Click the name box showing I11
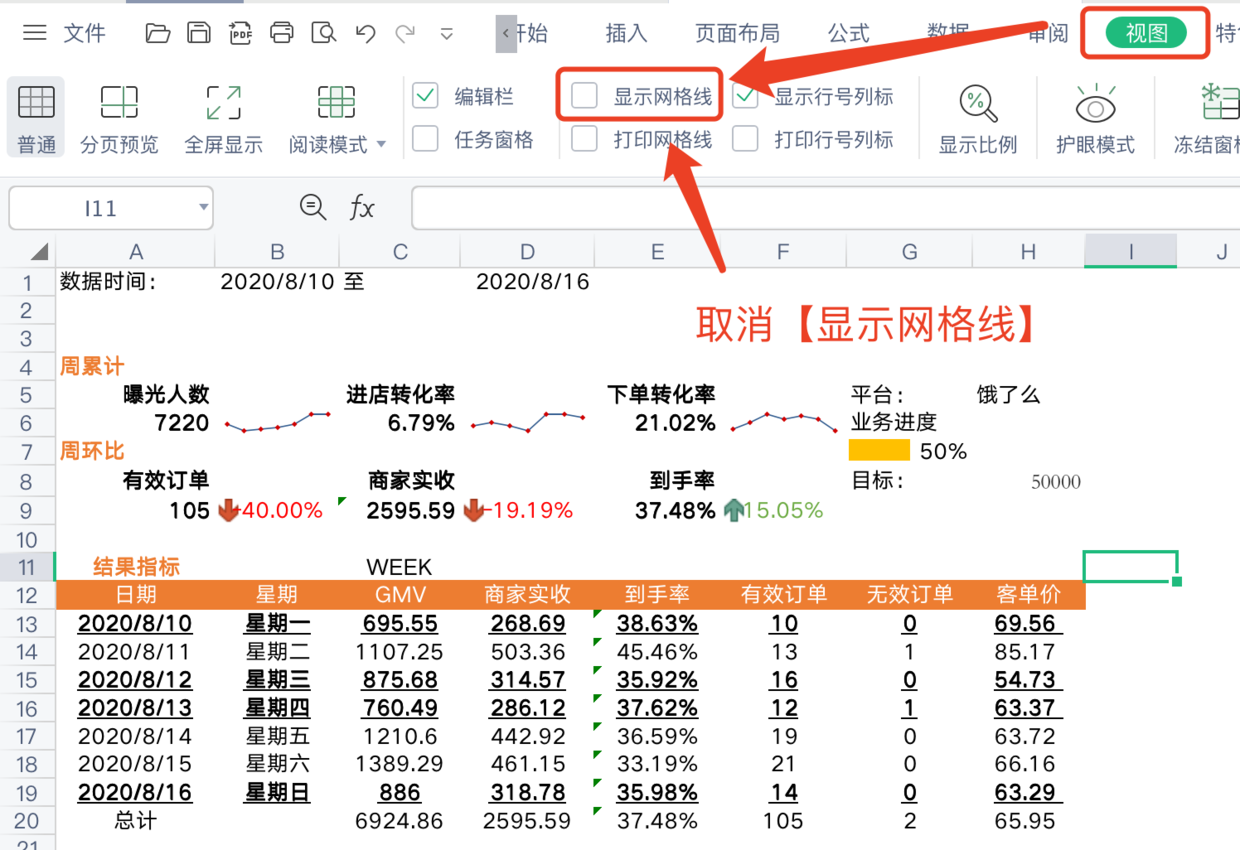 pyautogui.click(x=100, y=208)
